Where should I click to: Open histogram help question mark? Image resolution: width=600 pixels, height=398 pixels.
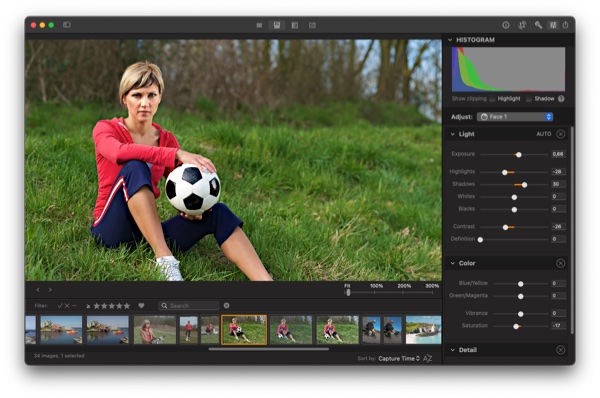click(x=561, y=99)
